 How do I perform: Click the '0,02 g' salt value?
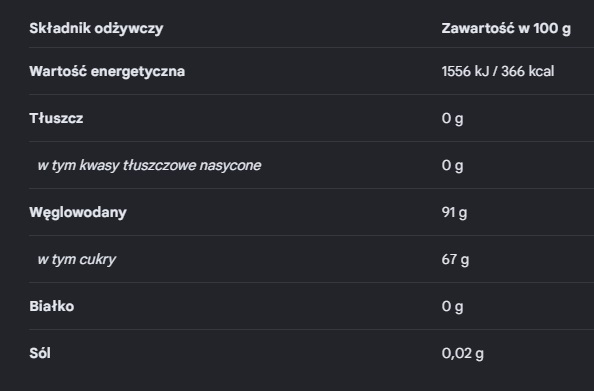coord(463,353)
